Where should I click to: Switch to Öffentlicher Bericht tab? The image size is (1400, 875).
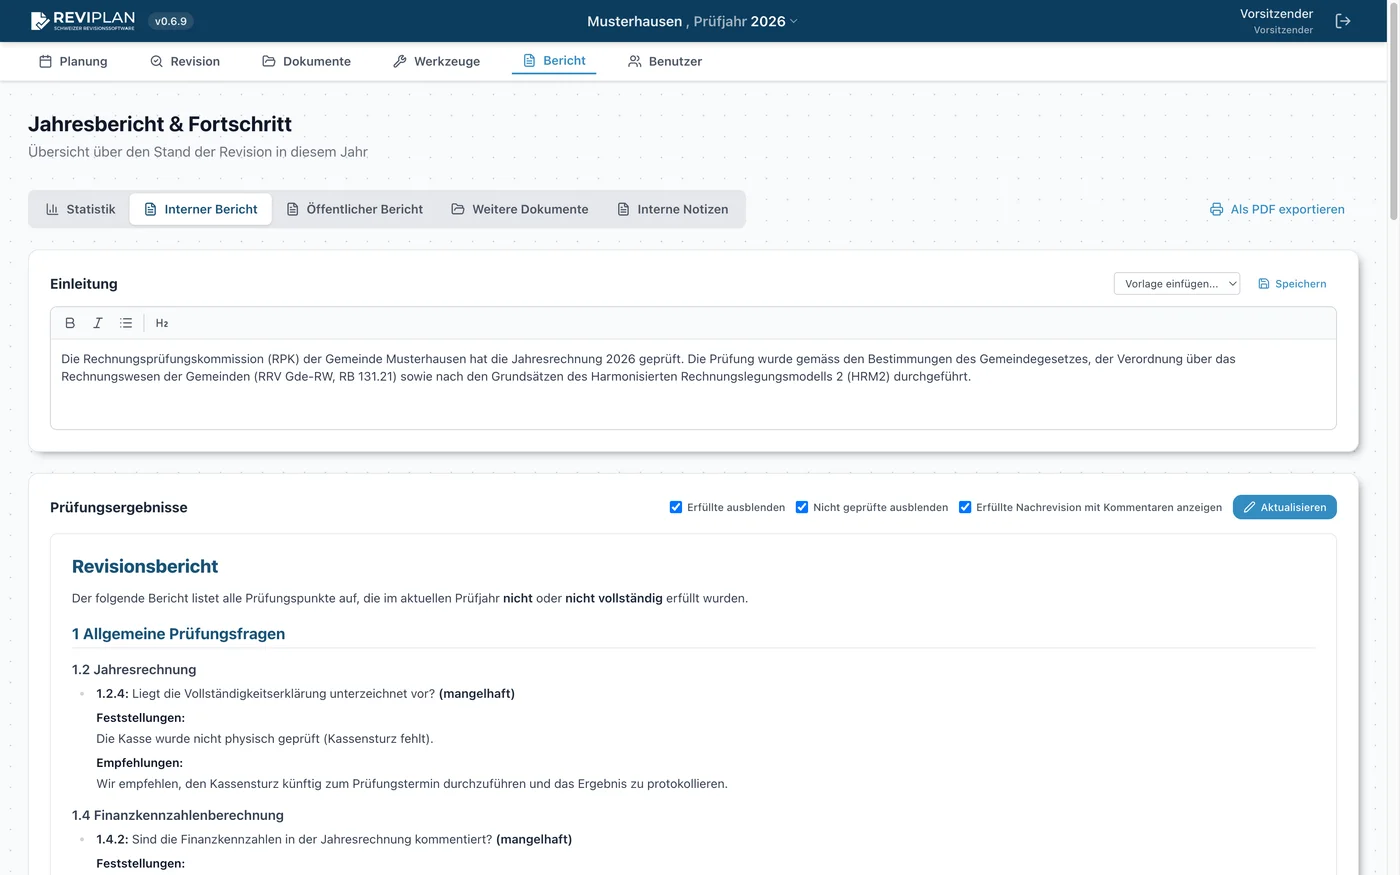click(354, 209)
